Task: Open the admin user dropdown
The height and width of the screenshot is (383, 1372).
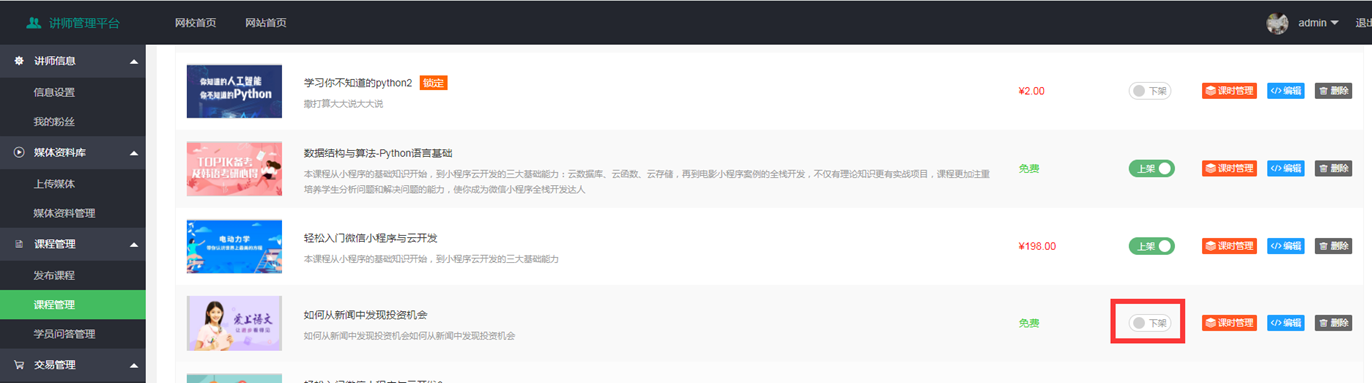Action: tap(1317, 23)
